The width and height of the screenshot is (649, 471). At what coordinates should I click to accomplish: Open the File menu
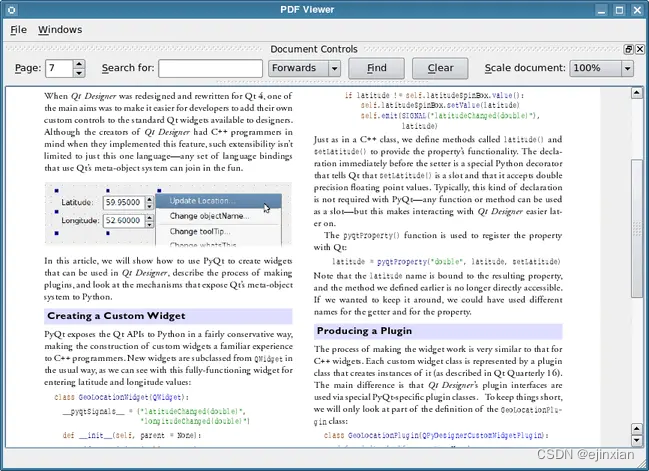pyautogui.click(x=19, y=30)
